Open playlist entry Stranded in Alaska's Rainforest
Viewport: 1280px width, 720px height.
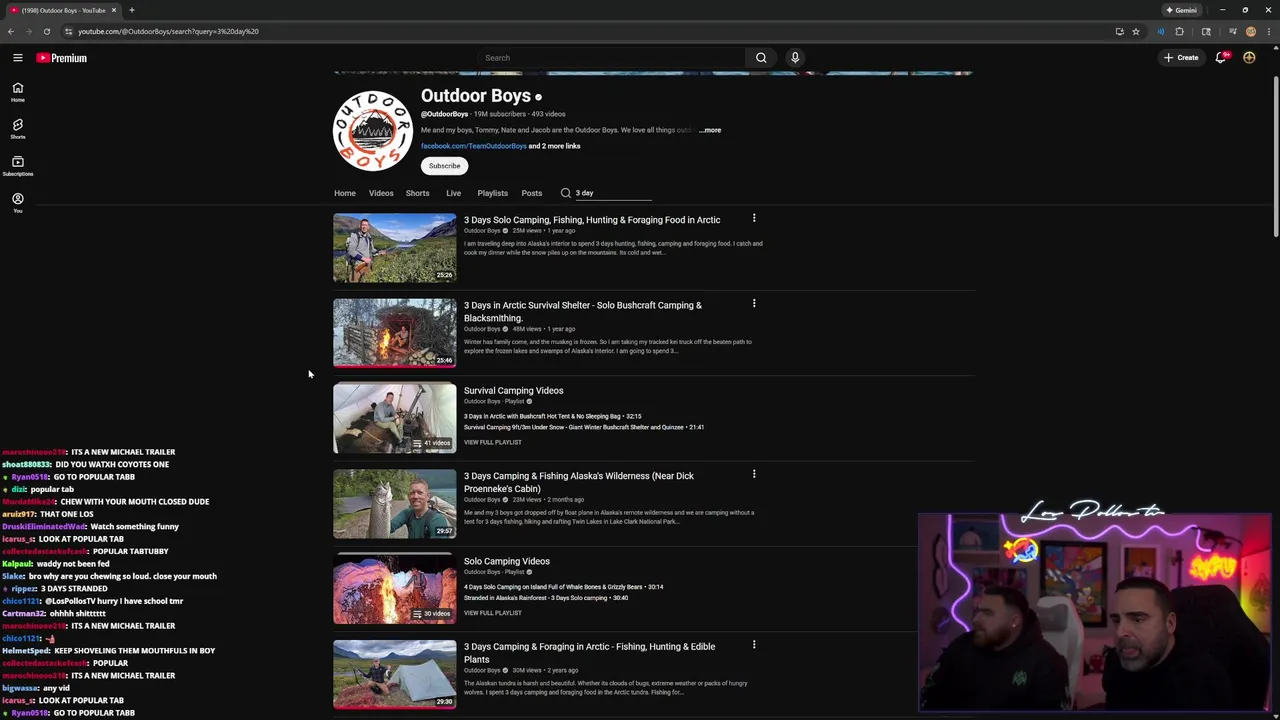(x=545, y=598)
